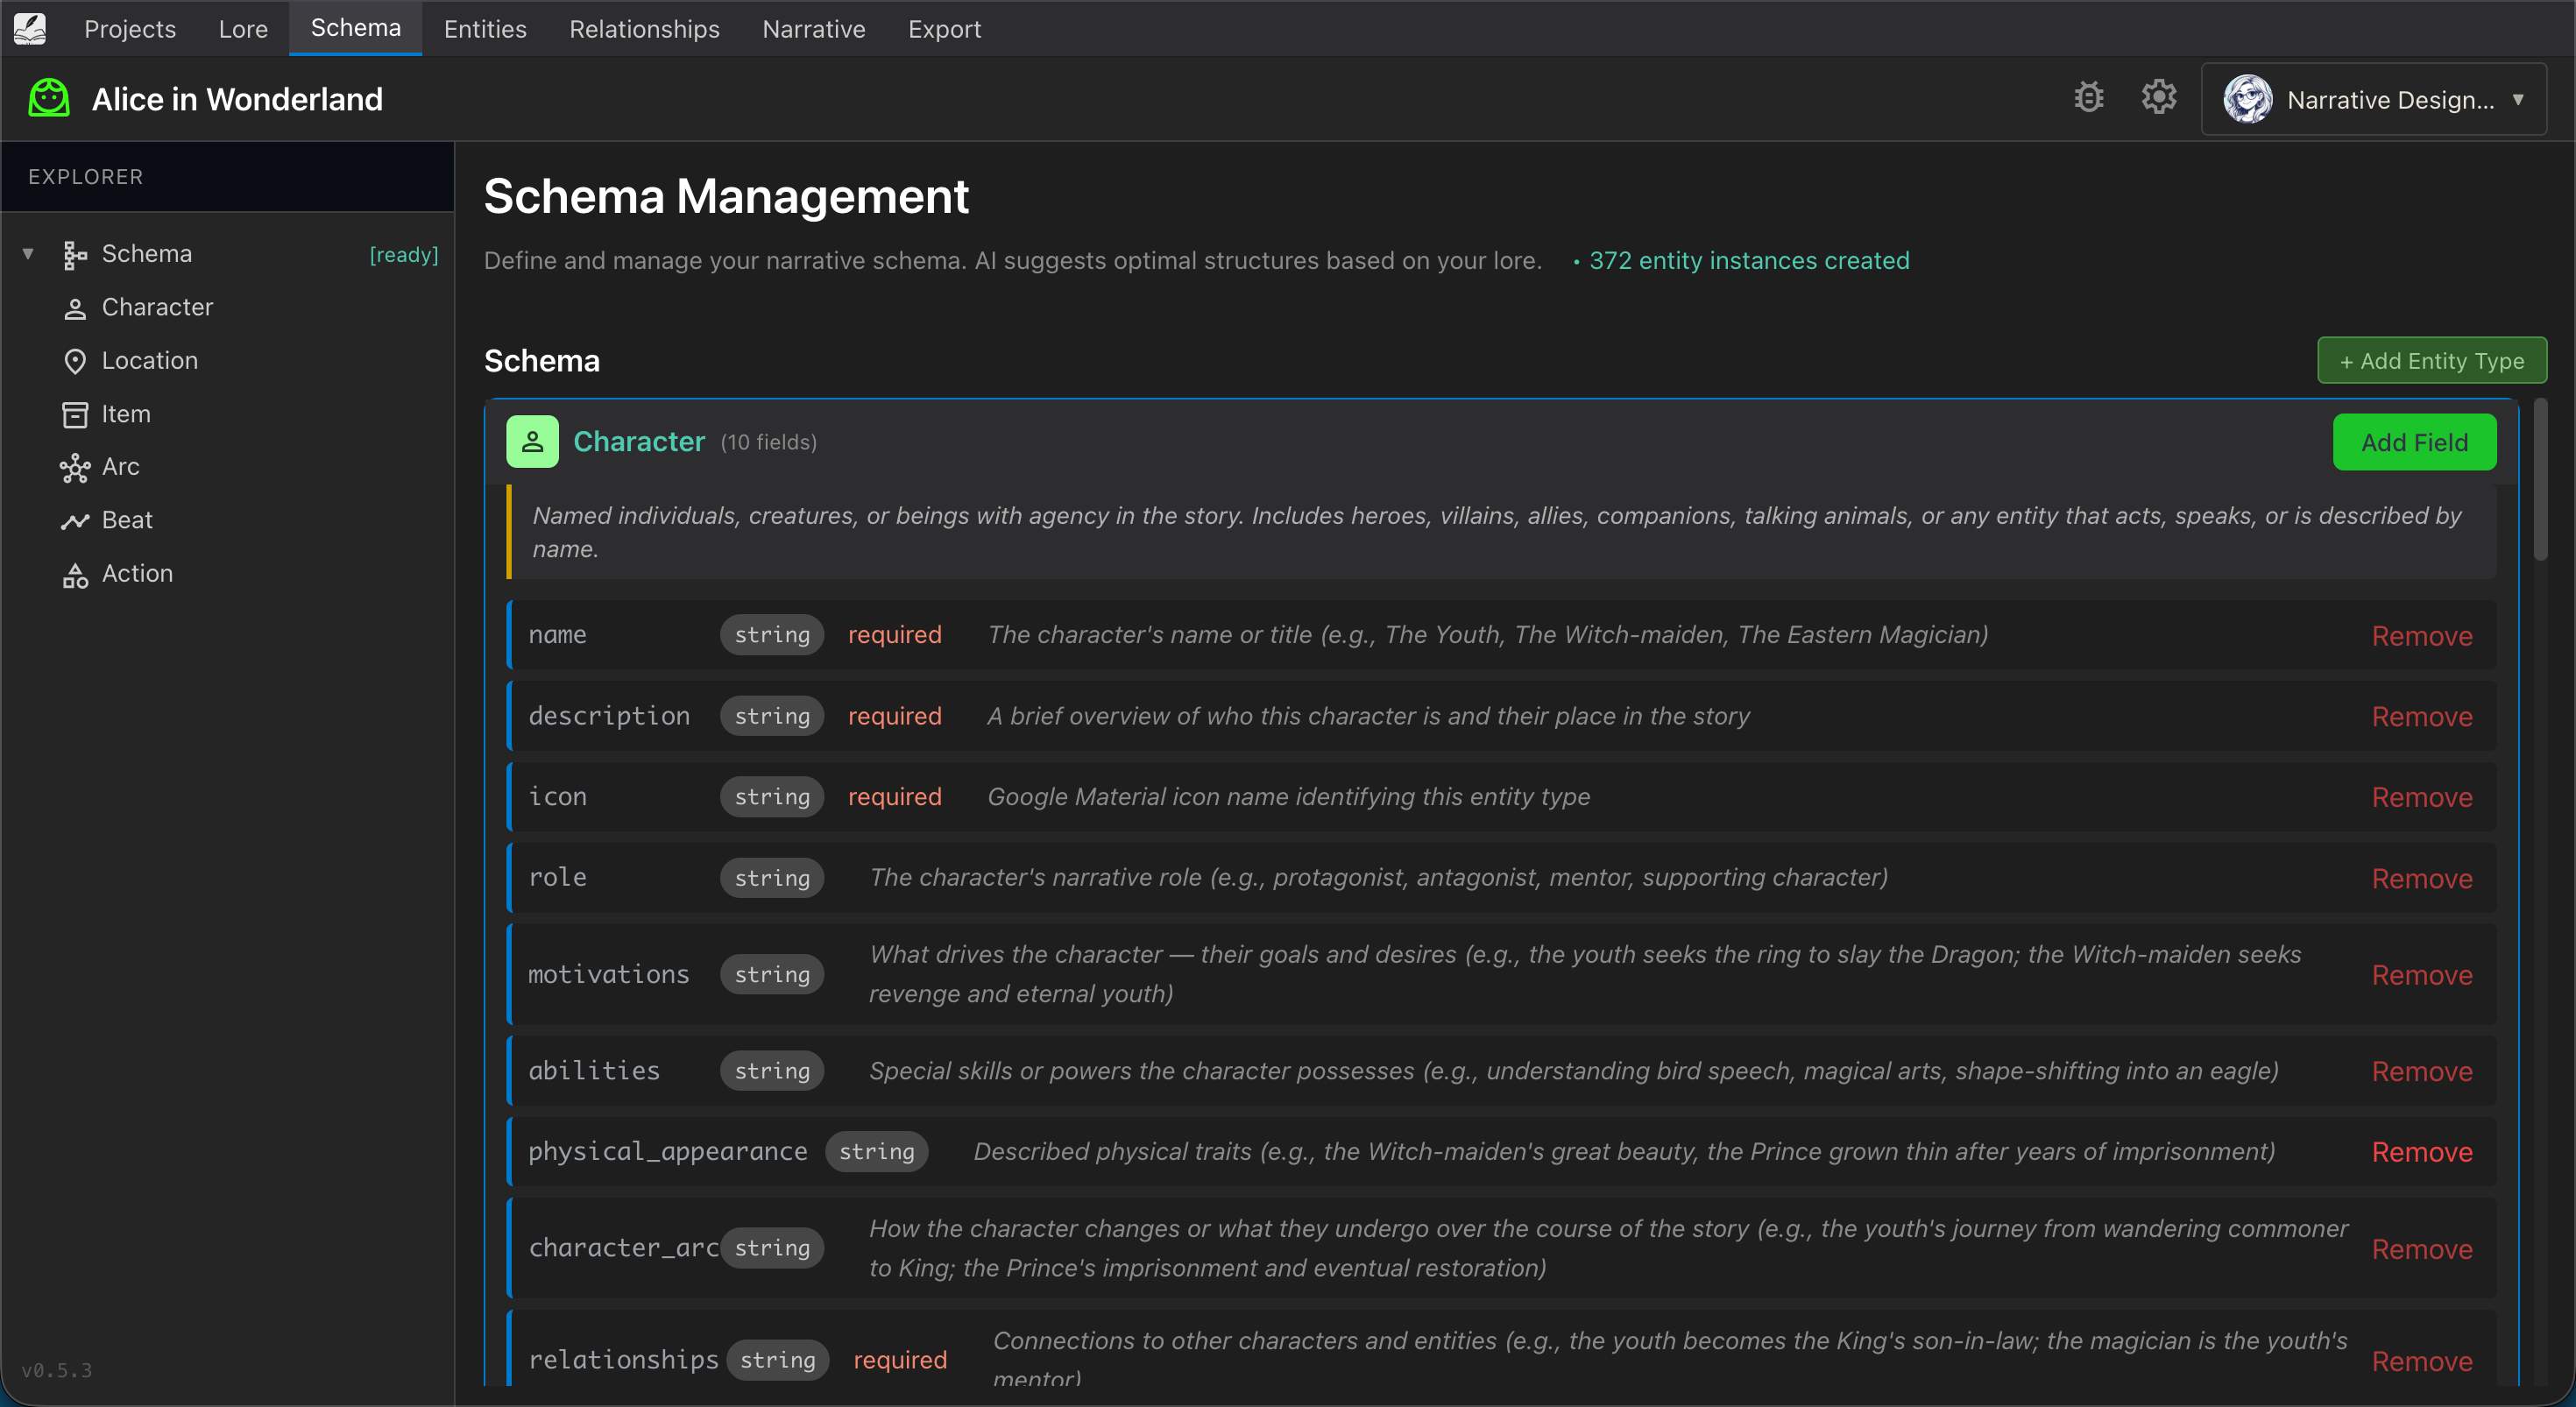The height and width of the screenshot is (1407, 2576).
Task: Click the Character icon on the schema card
Action: [x=532, y=441]
